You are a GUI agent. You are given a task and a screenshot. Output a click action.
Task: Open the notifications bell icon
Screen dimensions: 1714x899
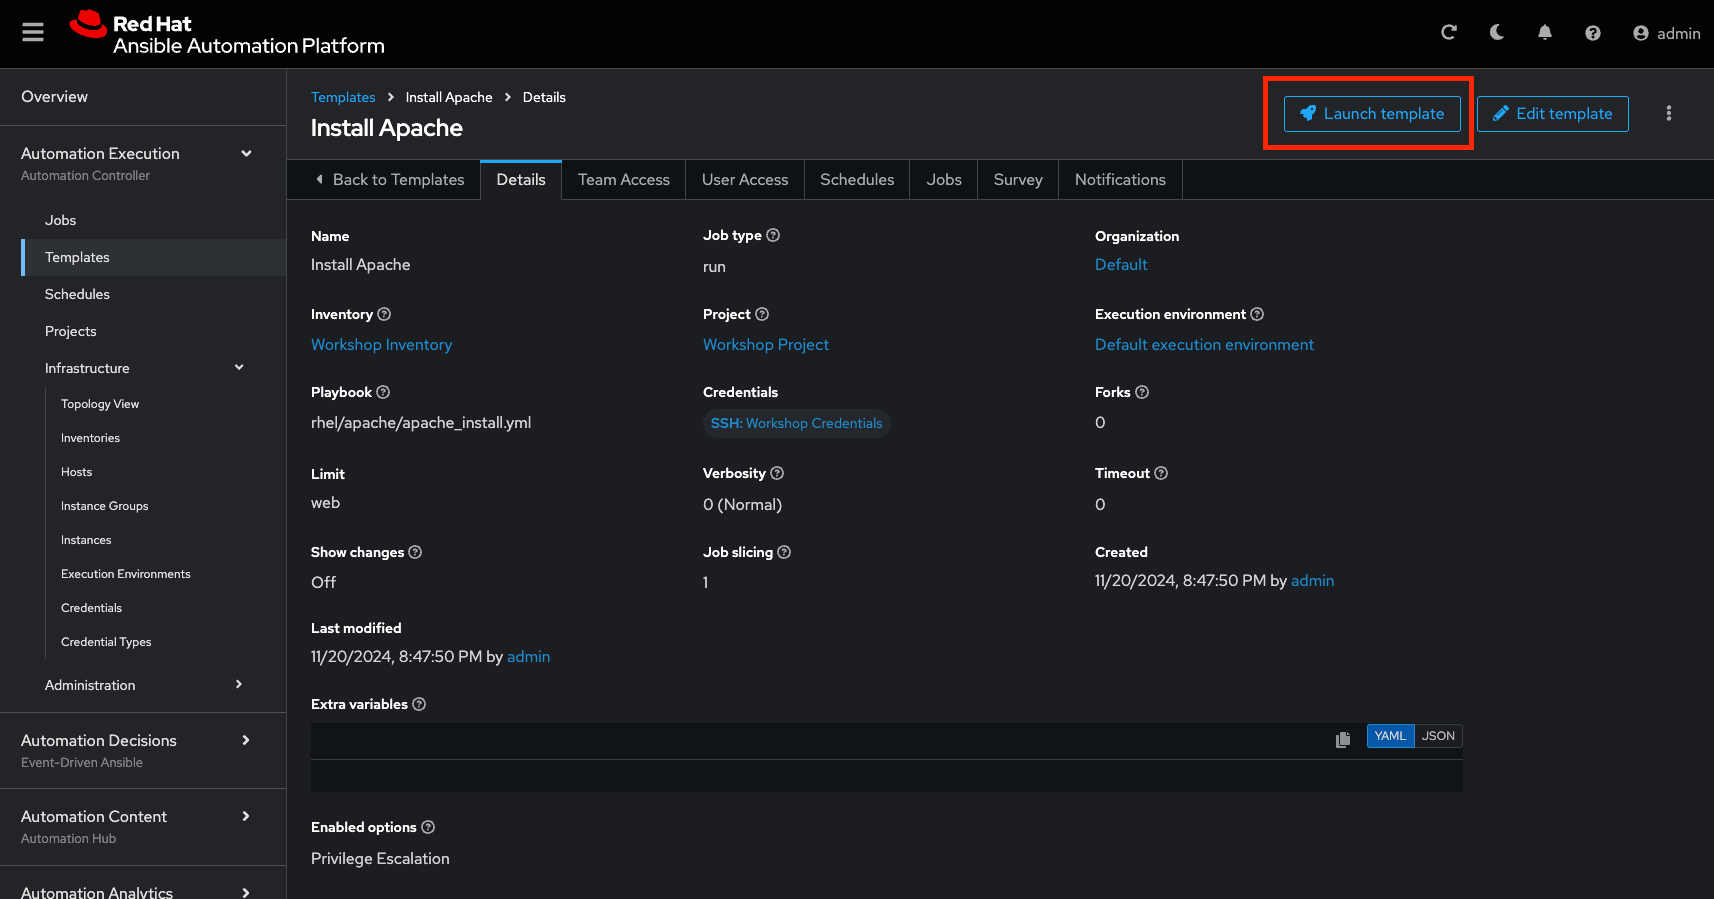coord(1544,33)
